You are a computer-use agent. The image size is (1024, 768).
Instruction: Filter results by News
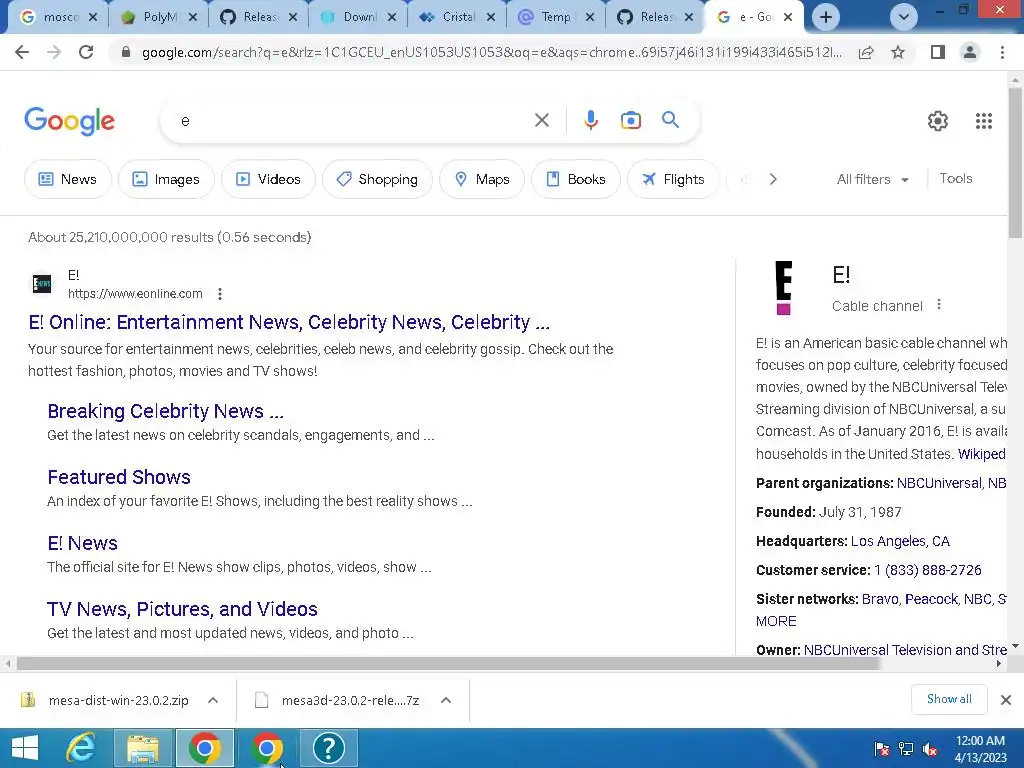click(68, 179)
